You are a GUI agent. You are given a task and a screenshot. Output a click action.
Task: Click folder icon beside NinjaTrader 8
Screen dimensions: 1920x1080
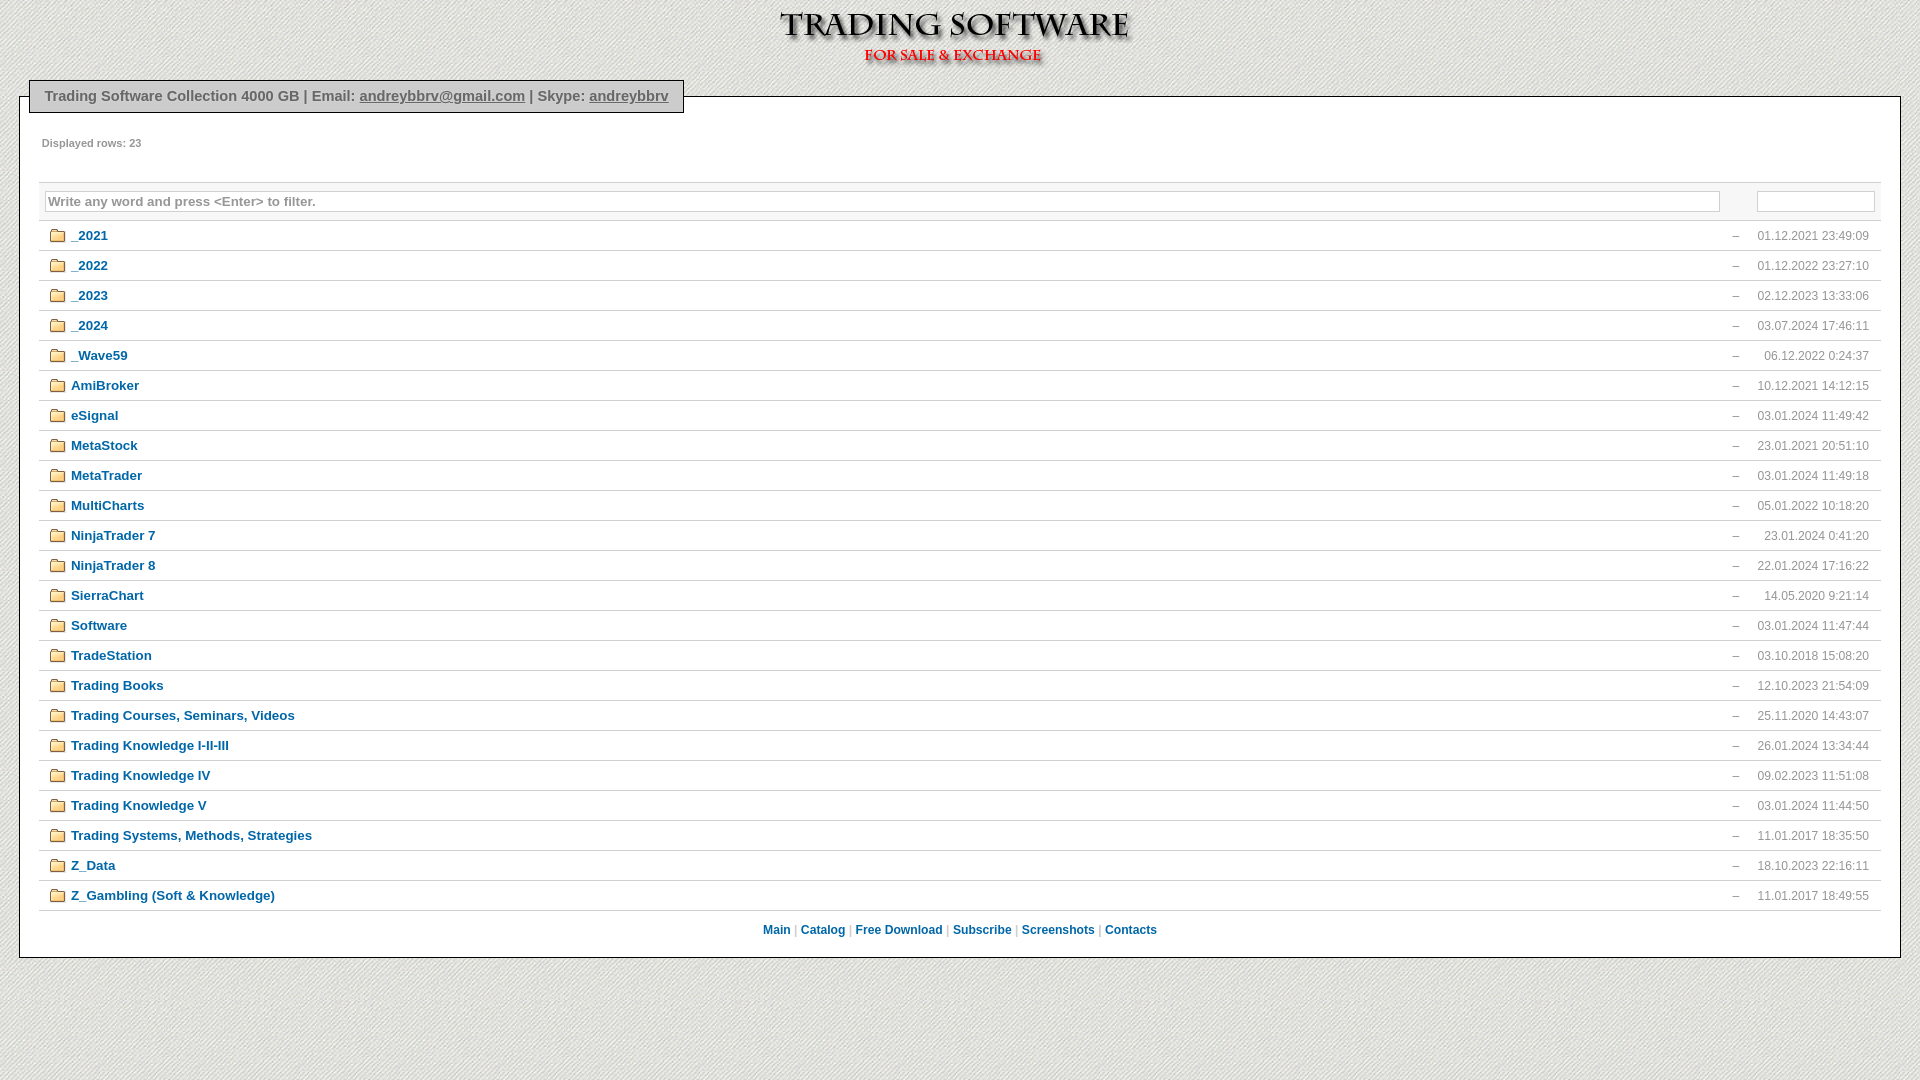[57, 566]
